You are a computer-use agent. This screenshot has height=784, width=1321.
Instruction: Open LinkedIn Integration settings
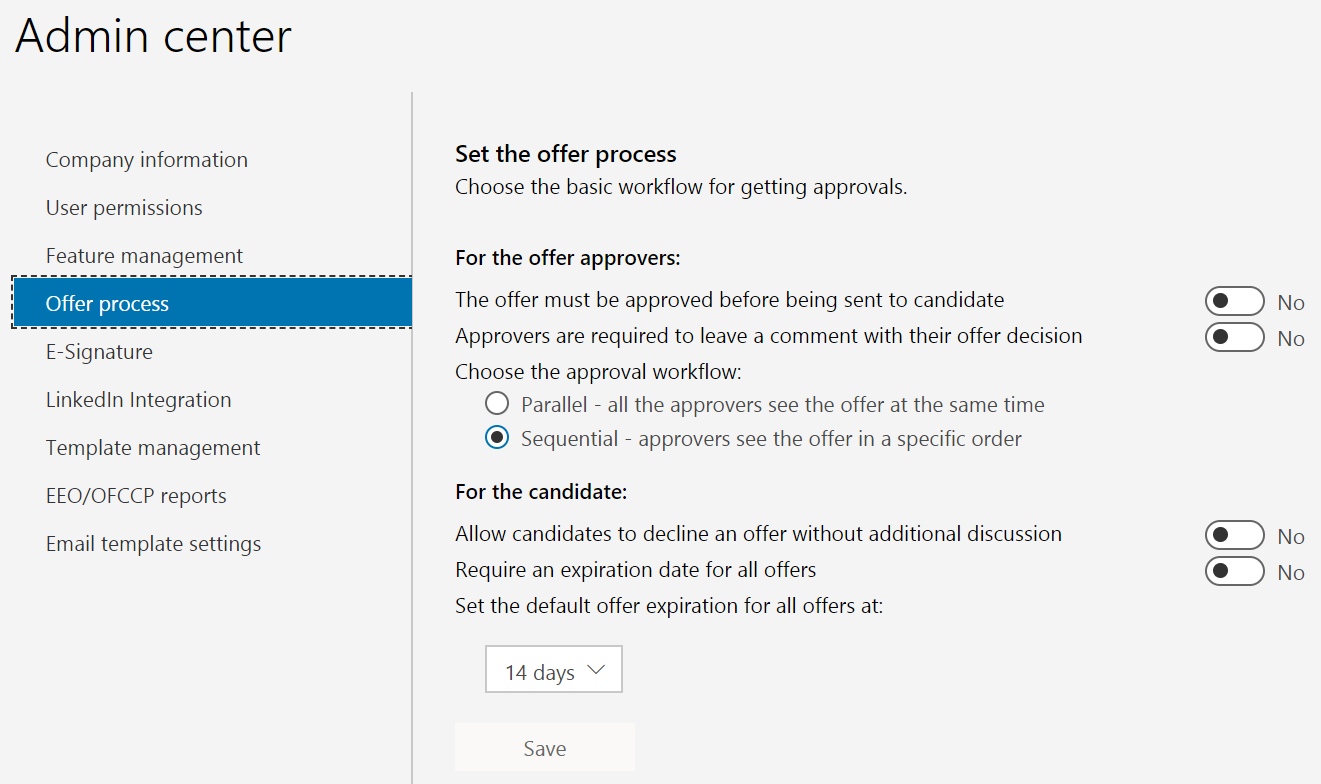pyautogui.click(x=138, y=399)
